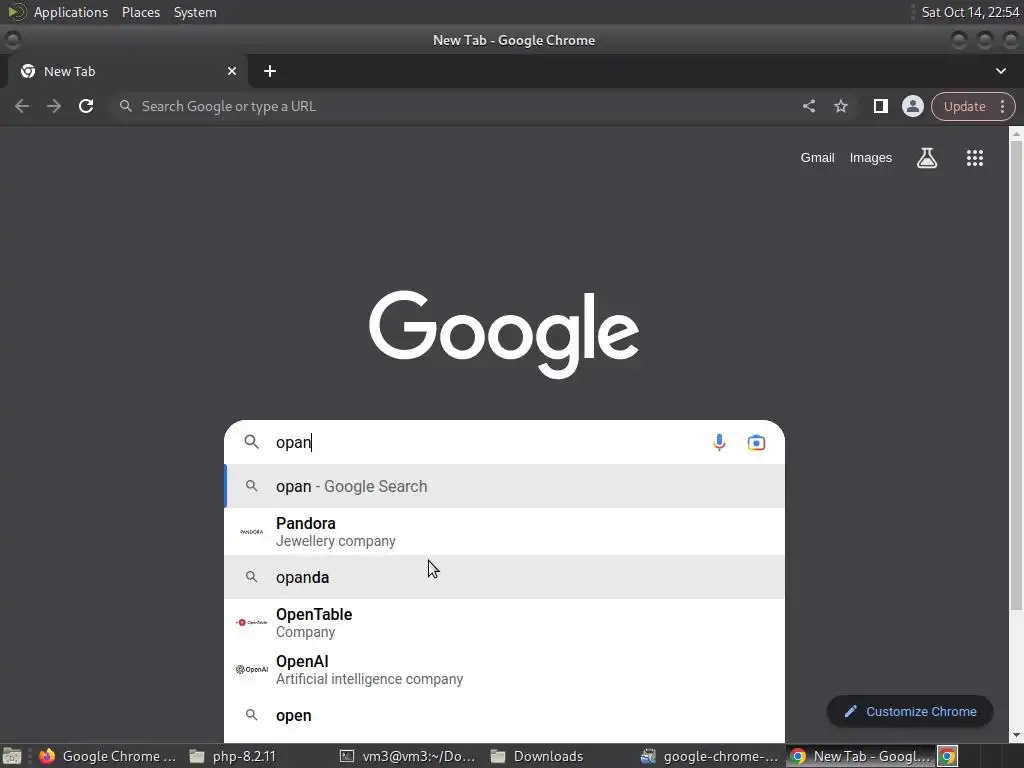This screenshot has width=1024, height=768.
Task: Click the browser back arrow
Action: click(22, 106)
